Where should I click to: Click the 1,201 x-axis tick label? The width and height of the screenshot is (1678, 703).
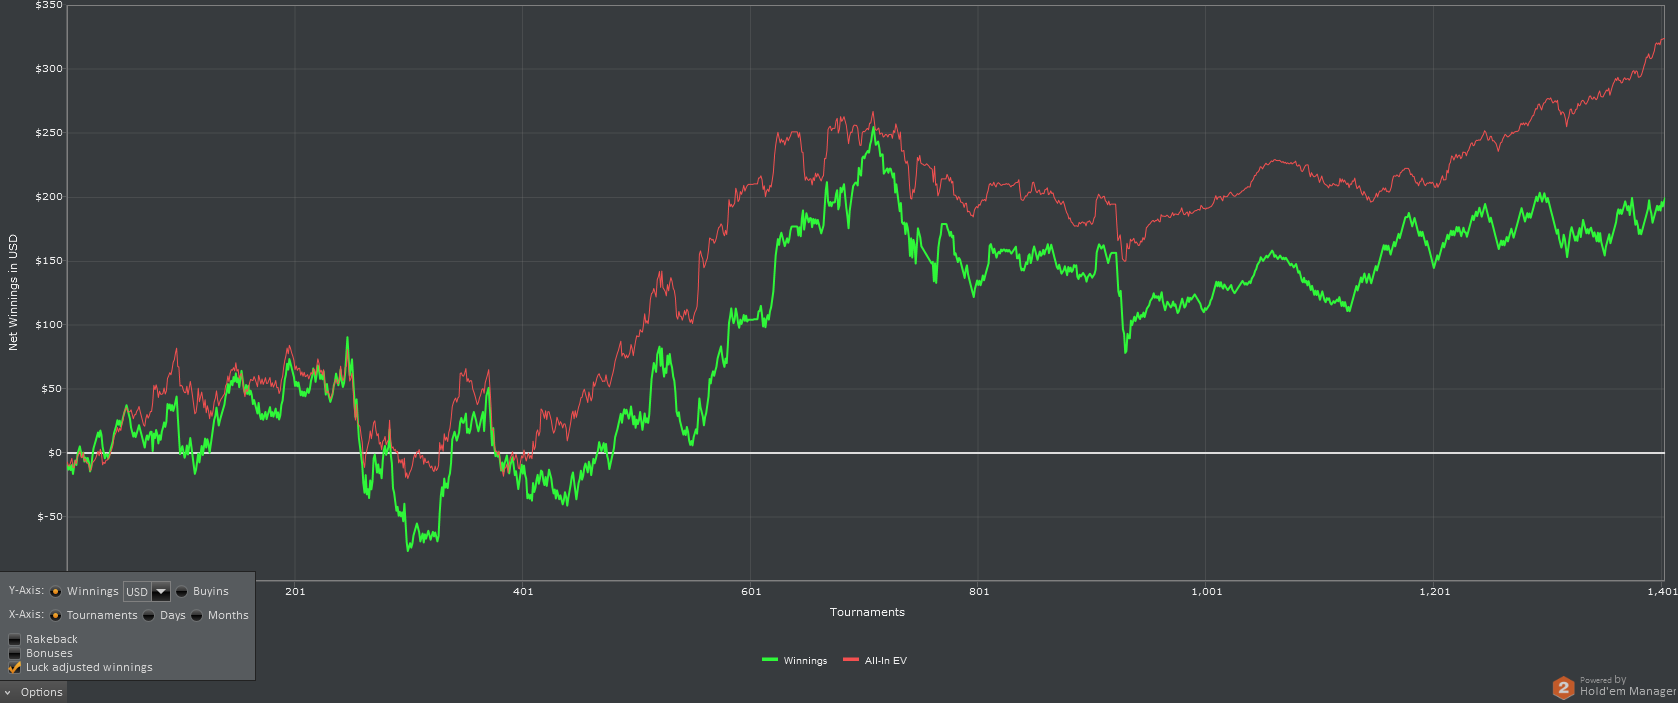click(1435, 592)
